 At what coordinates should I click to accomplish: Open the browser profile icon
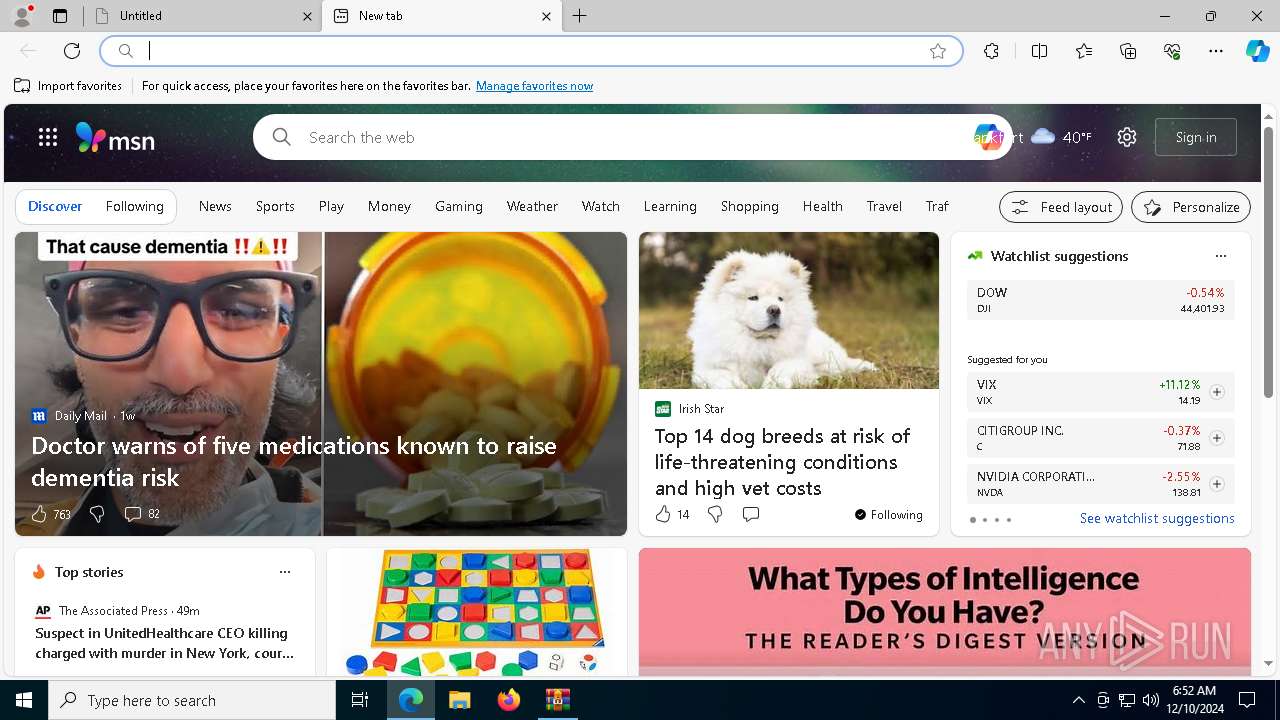pyautogui.click(x=21, y=16)
